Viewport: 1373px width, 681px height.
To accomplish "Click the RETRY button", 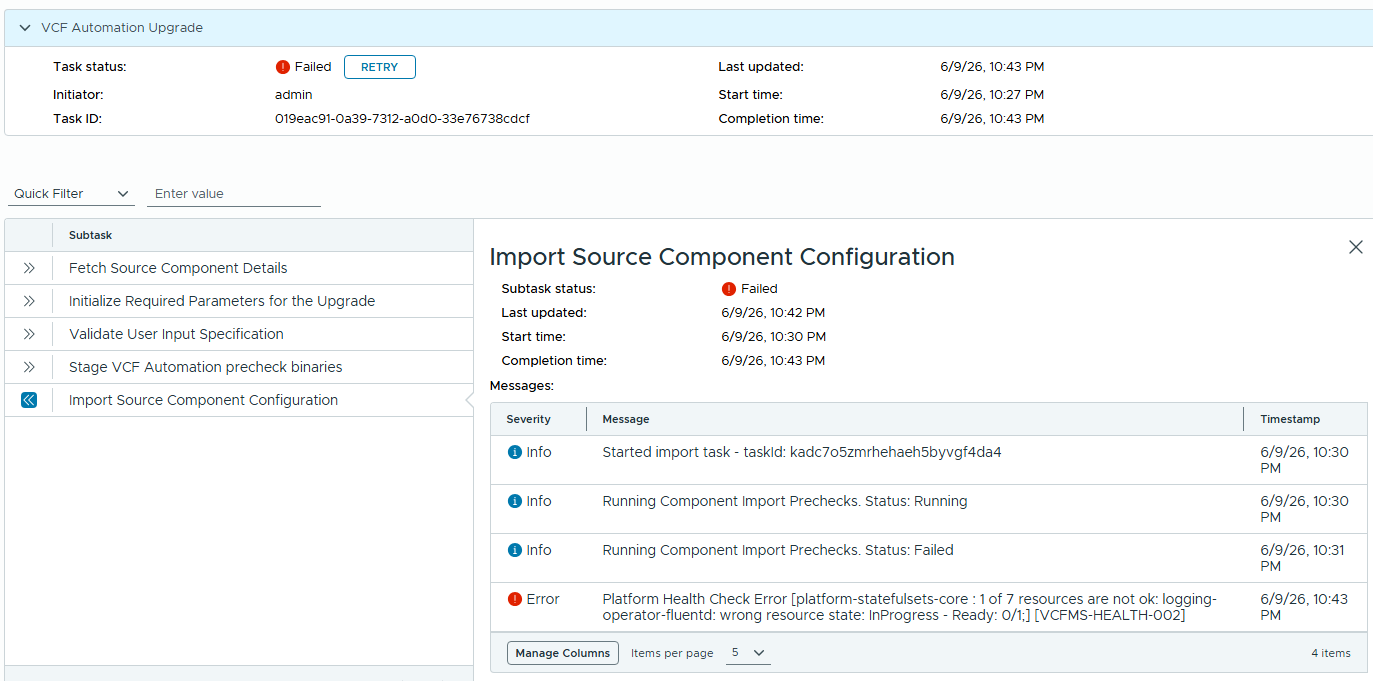I will click(x=379, y=67).
